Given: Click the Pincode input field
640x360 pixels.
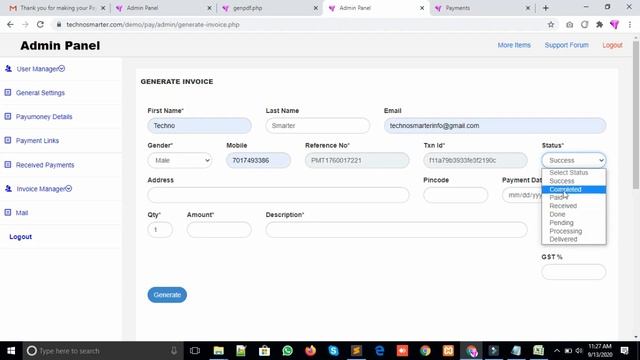Looking at the screenshot, I should click(x=456, y=195).
